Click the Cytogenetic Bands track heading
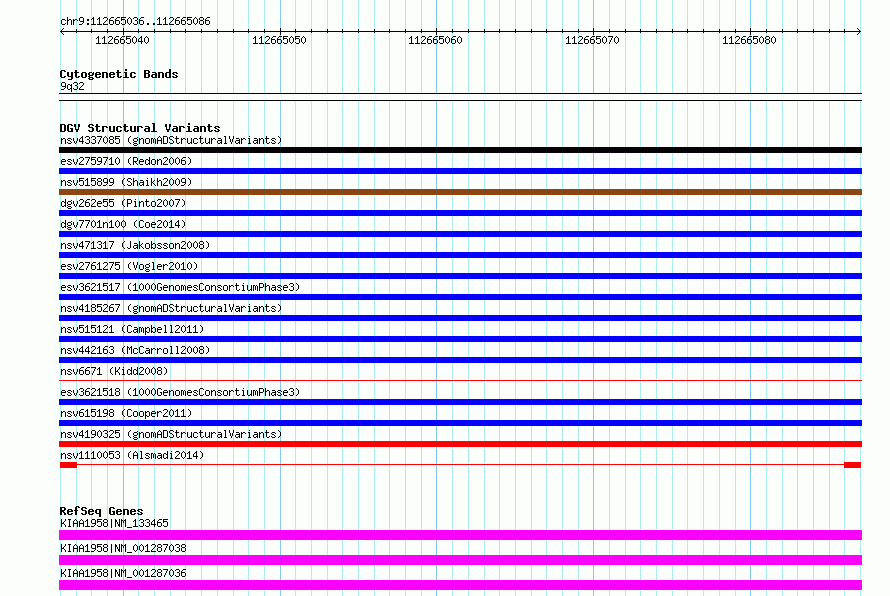The width and height of the screenshot is (890, 596). (119, 74)
